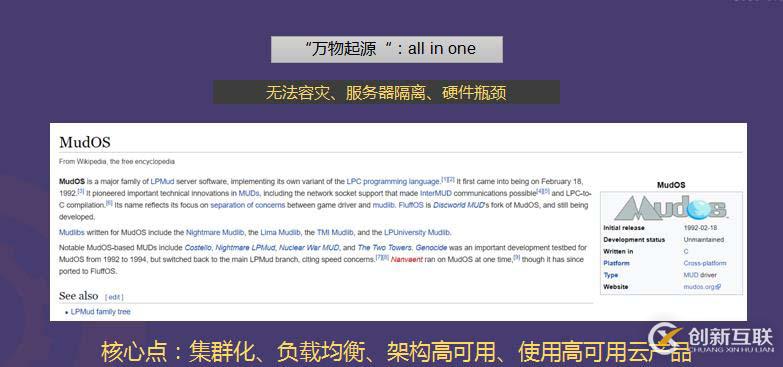Open the Cross-platform link in infobox

705,263
